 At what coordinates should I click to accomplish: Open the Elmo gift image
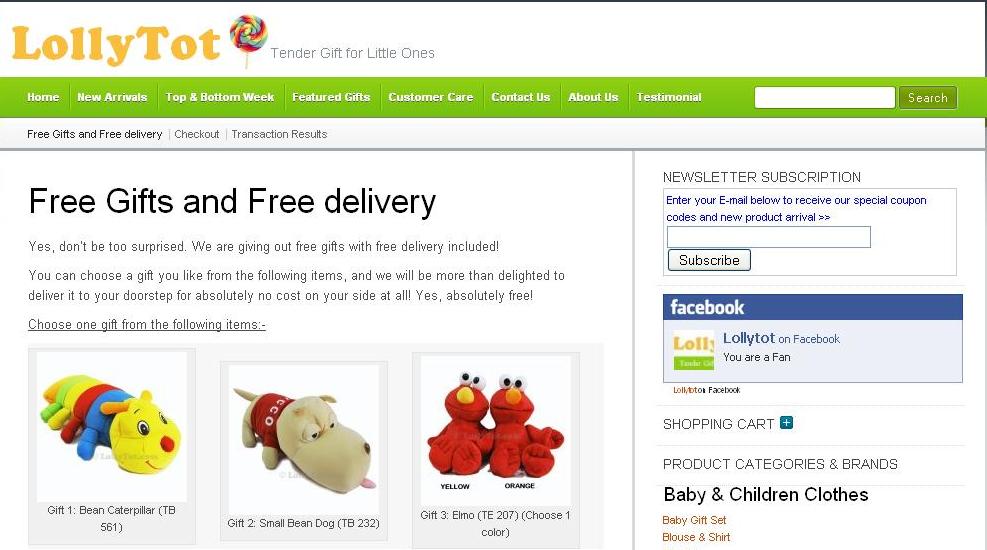[495, 430]
